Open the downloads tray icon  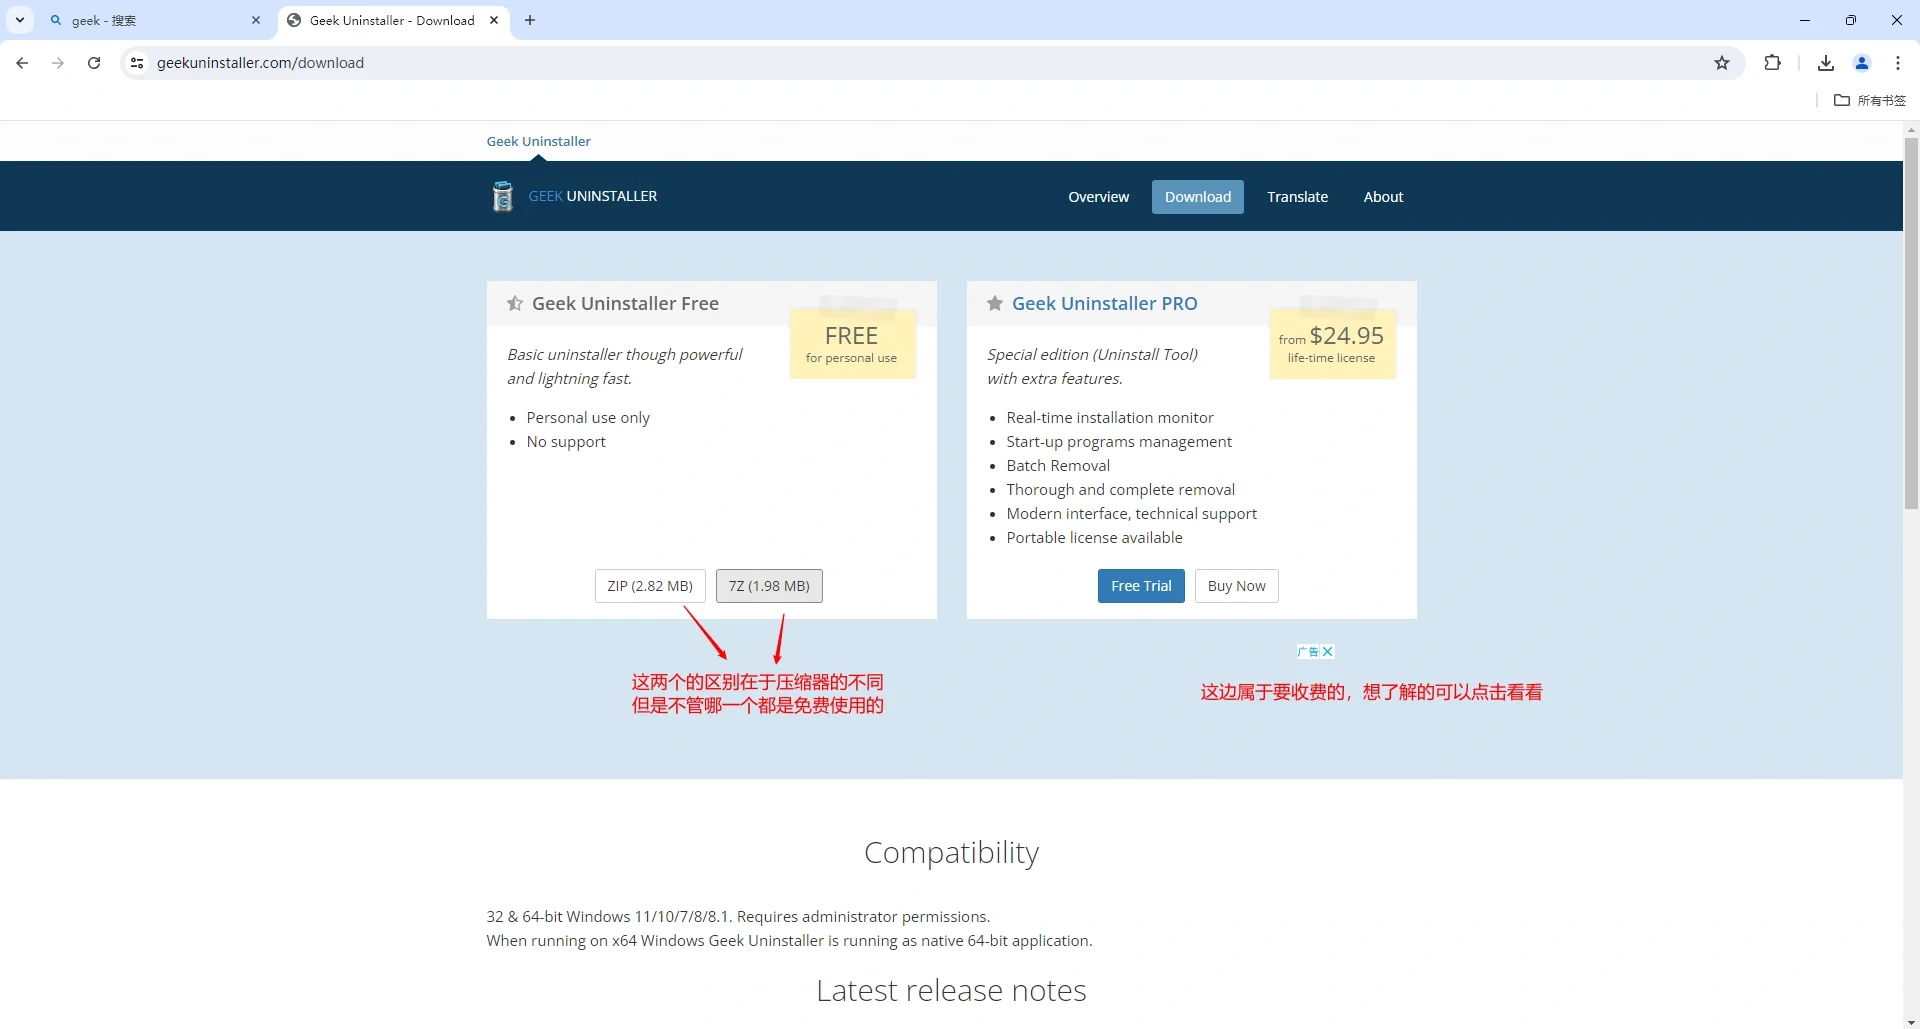pyautogui.click(x=1826, y=63)
